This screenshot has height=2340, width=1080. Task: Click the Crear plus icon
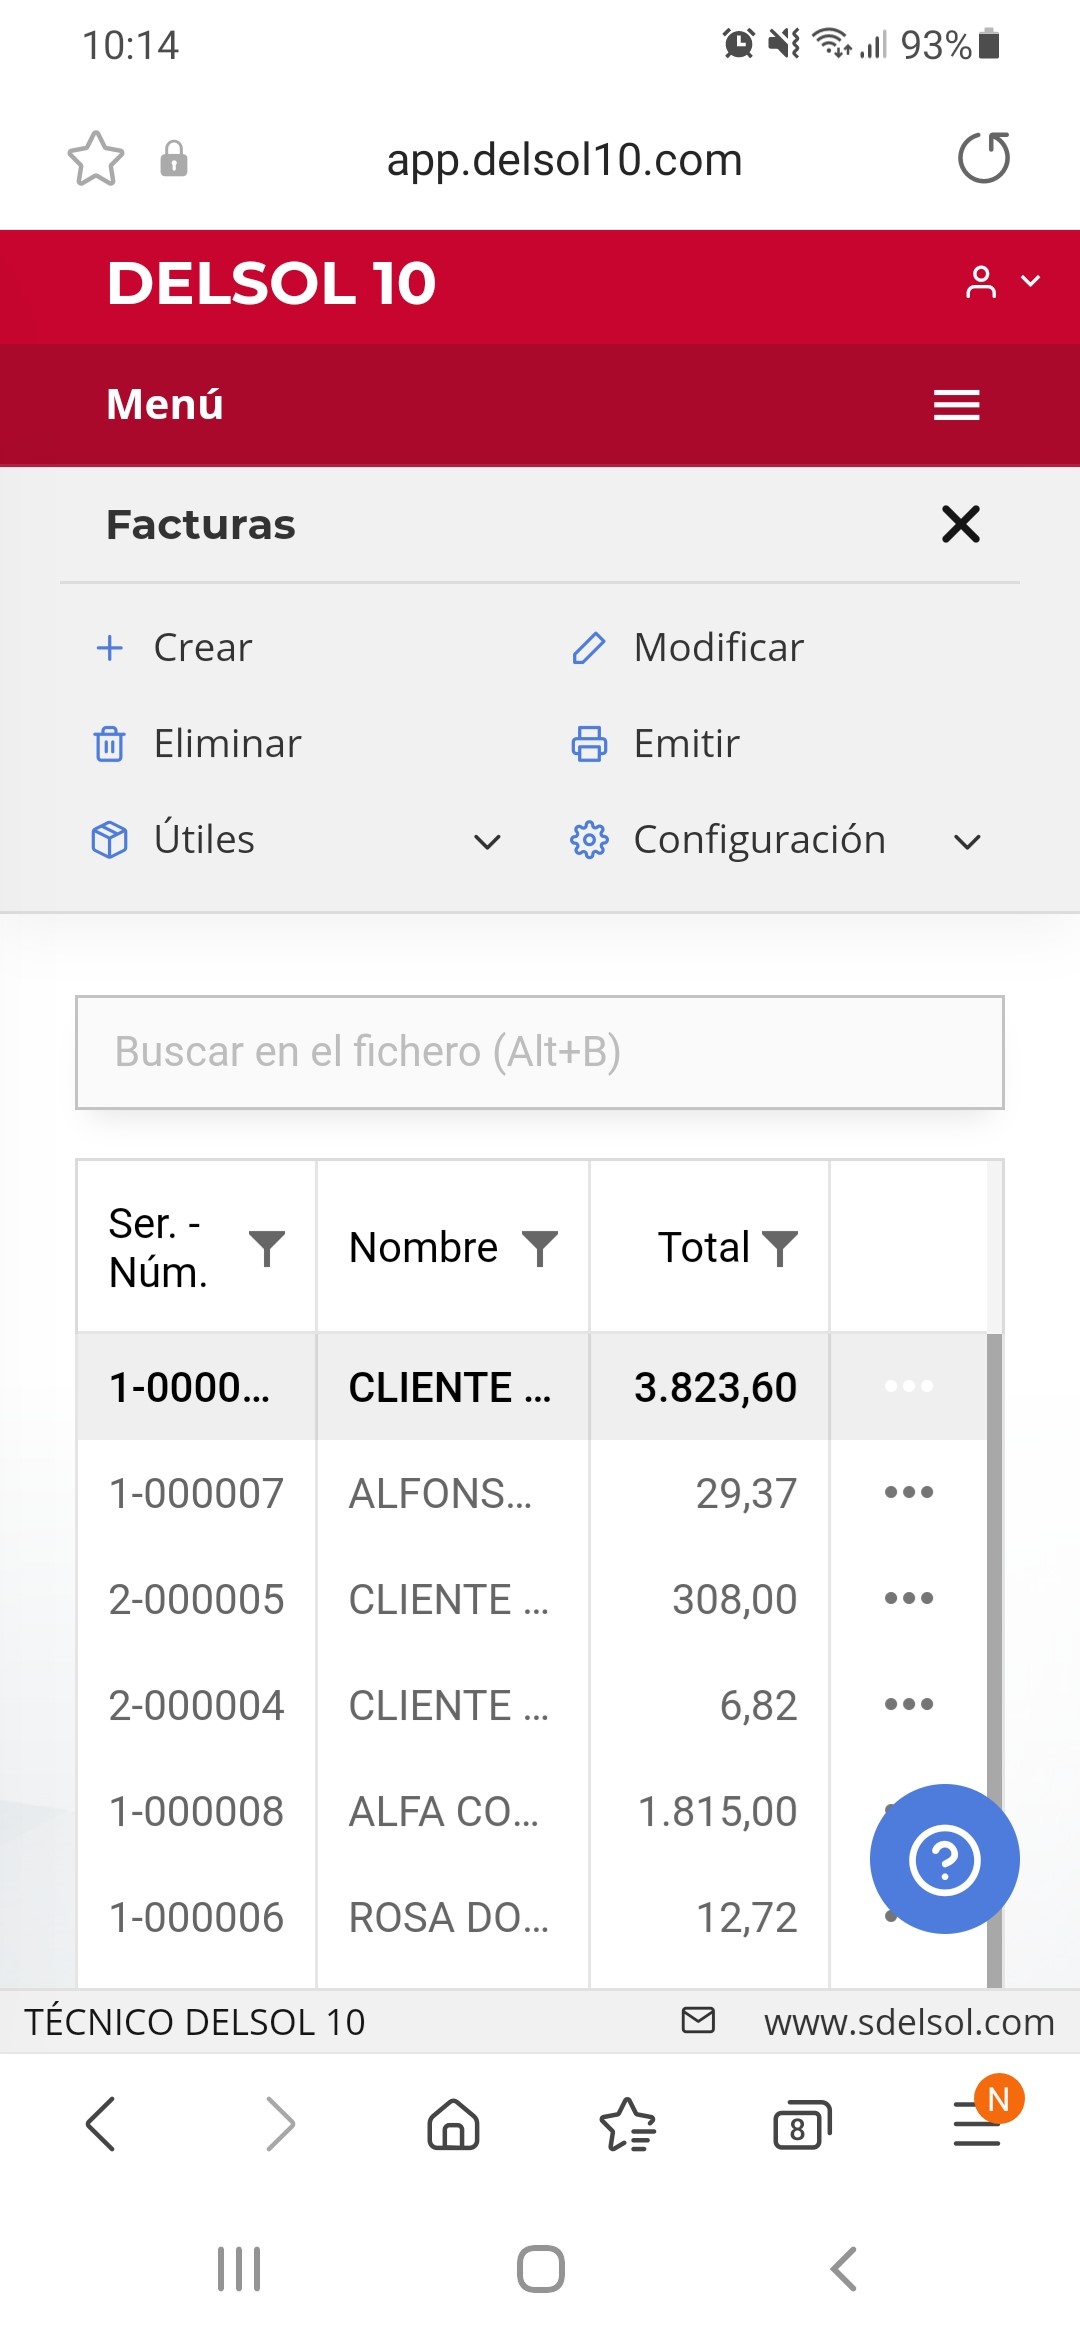(110, 648)
